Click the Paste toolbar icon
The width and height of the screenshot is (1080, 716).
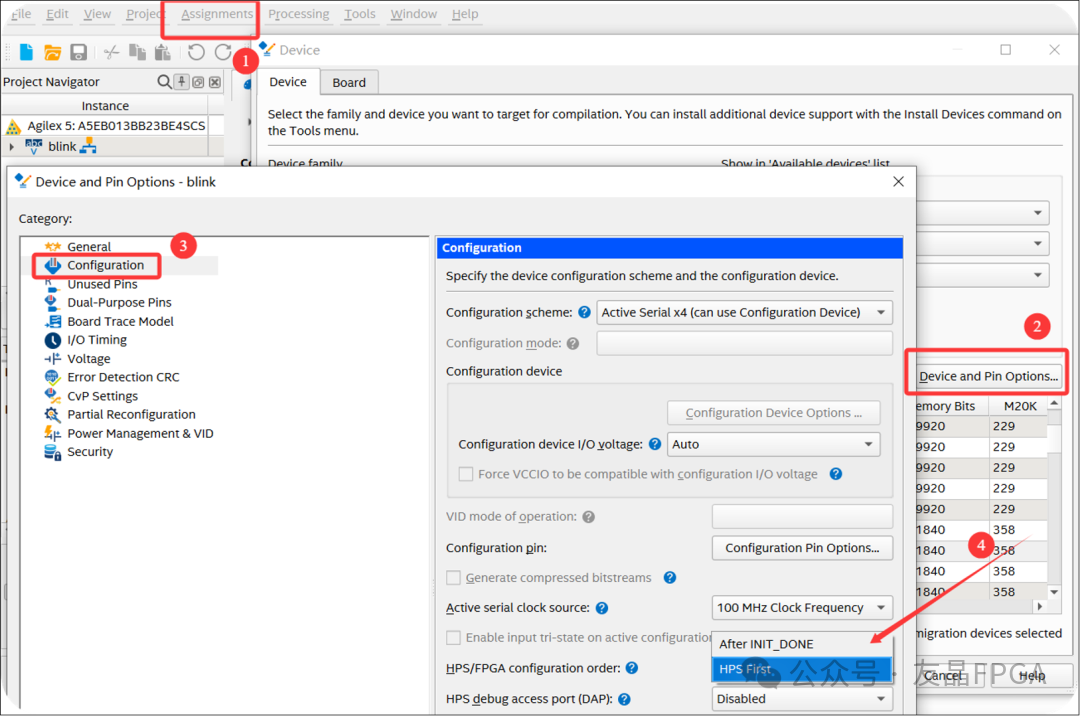[163, 52]
